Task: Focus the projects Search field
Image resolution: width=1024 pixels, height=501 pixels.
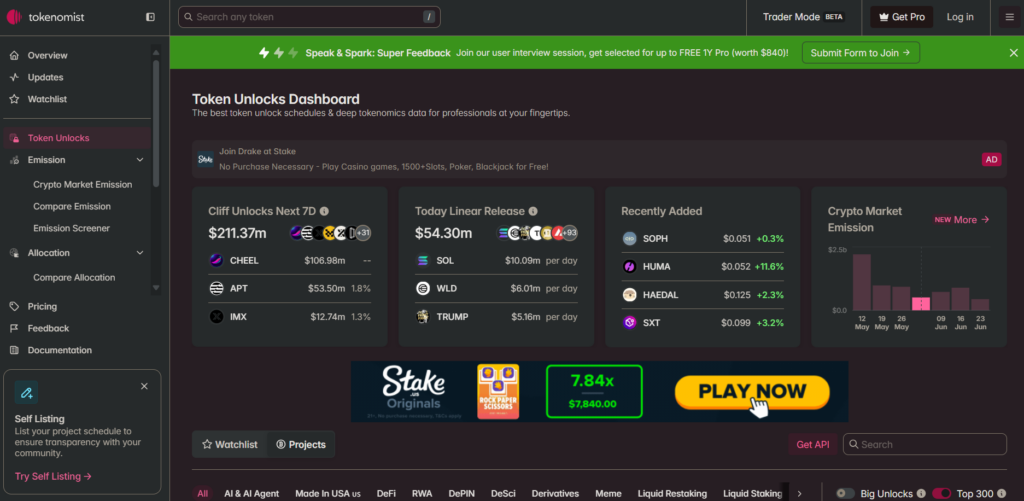Action: [x=925, y=444]
